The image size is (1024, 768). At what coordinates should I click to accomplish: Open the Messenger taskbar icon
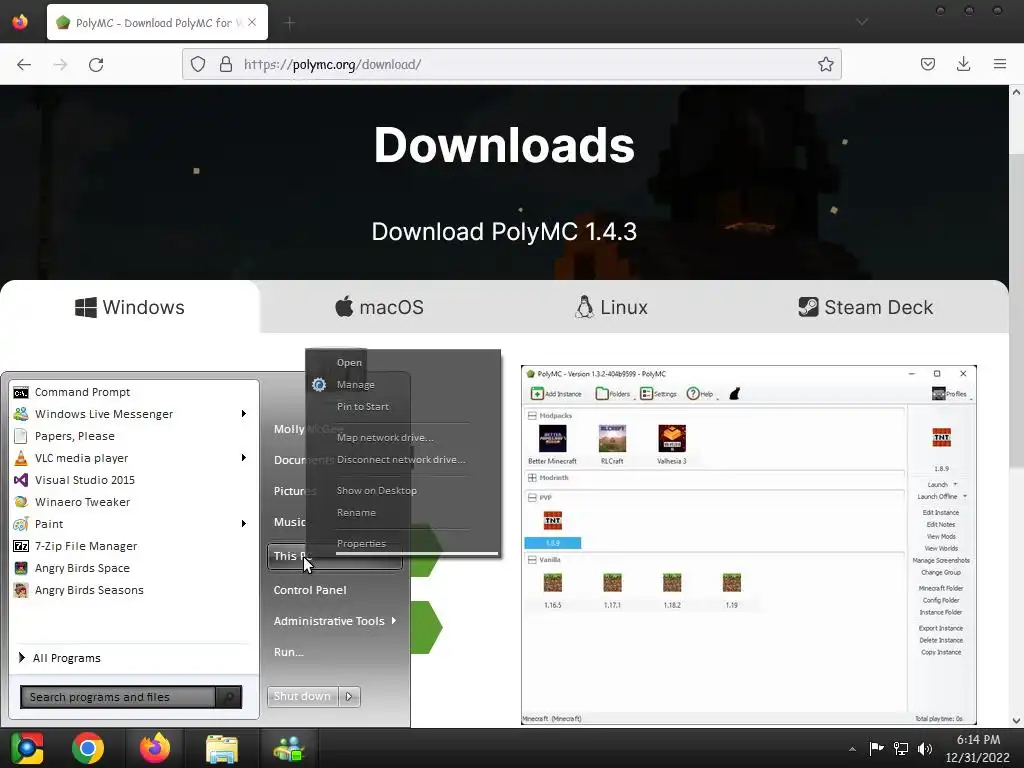289,748
